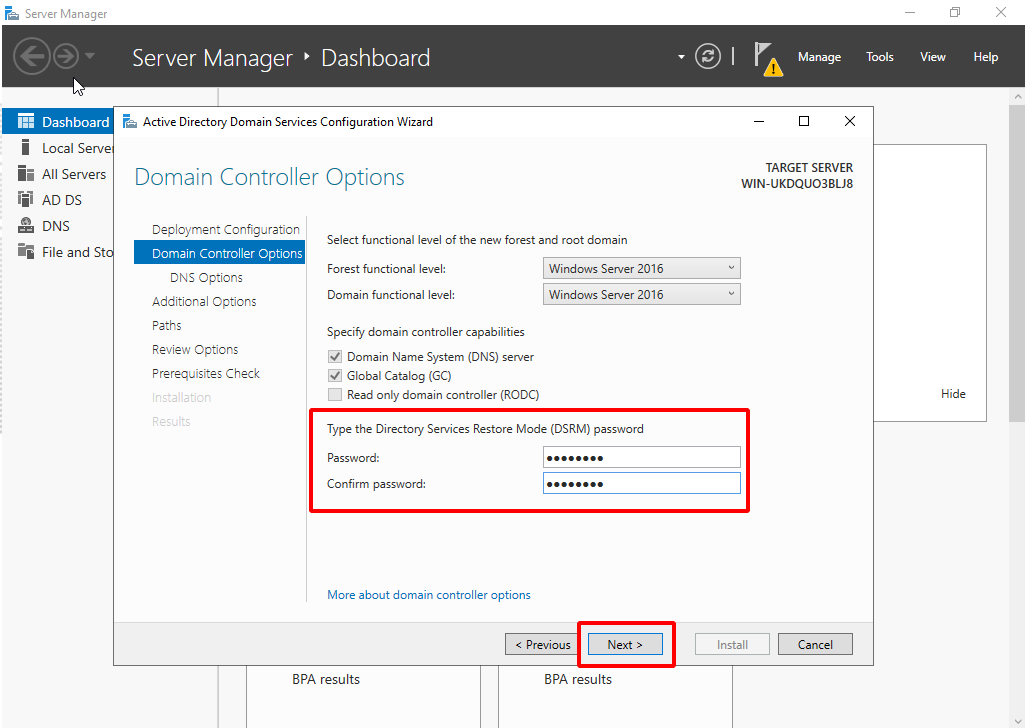Open the Domain functional level dropdown
1025x728 pixels.
pos(641,294)
